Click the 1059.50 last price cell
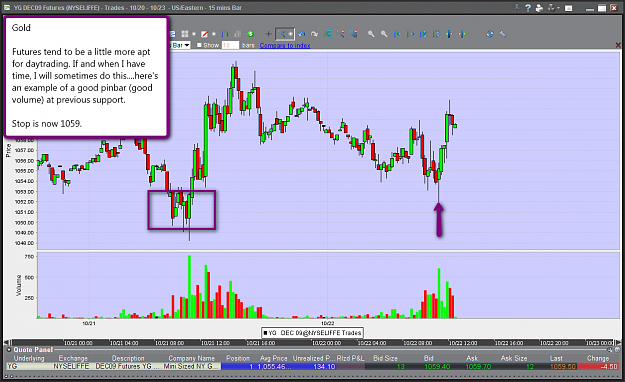This screenshot has width=625, height=382. 556,366
